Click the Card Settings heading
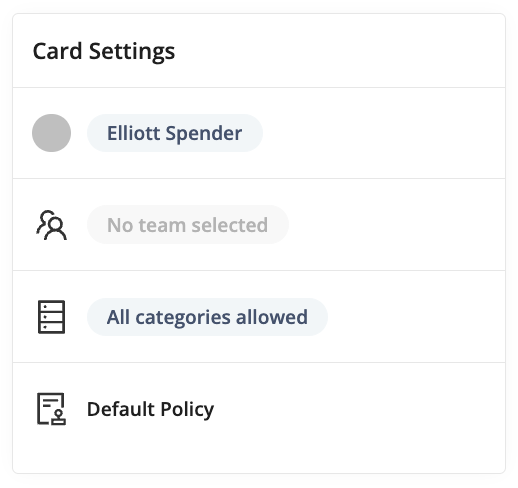This screenshot has height=488, width=518. click(x=104, y=51)
